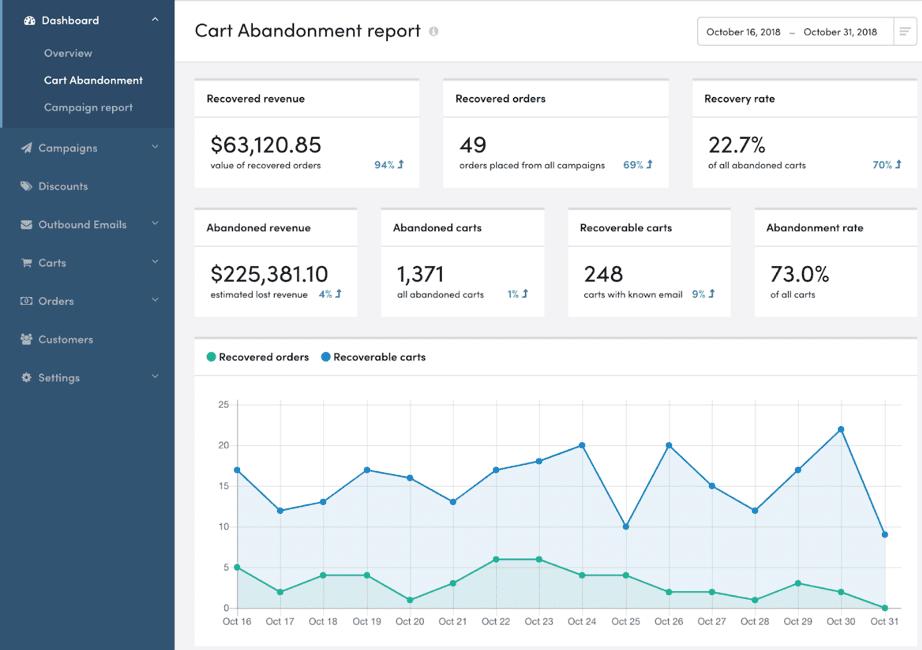Click the Discounts tag icon
The width and height of the screenshot is (922, 650).
coord(26,186)
